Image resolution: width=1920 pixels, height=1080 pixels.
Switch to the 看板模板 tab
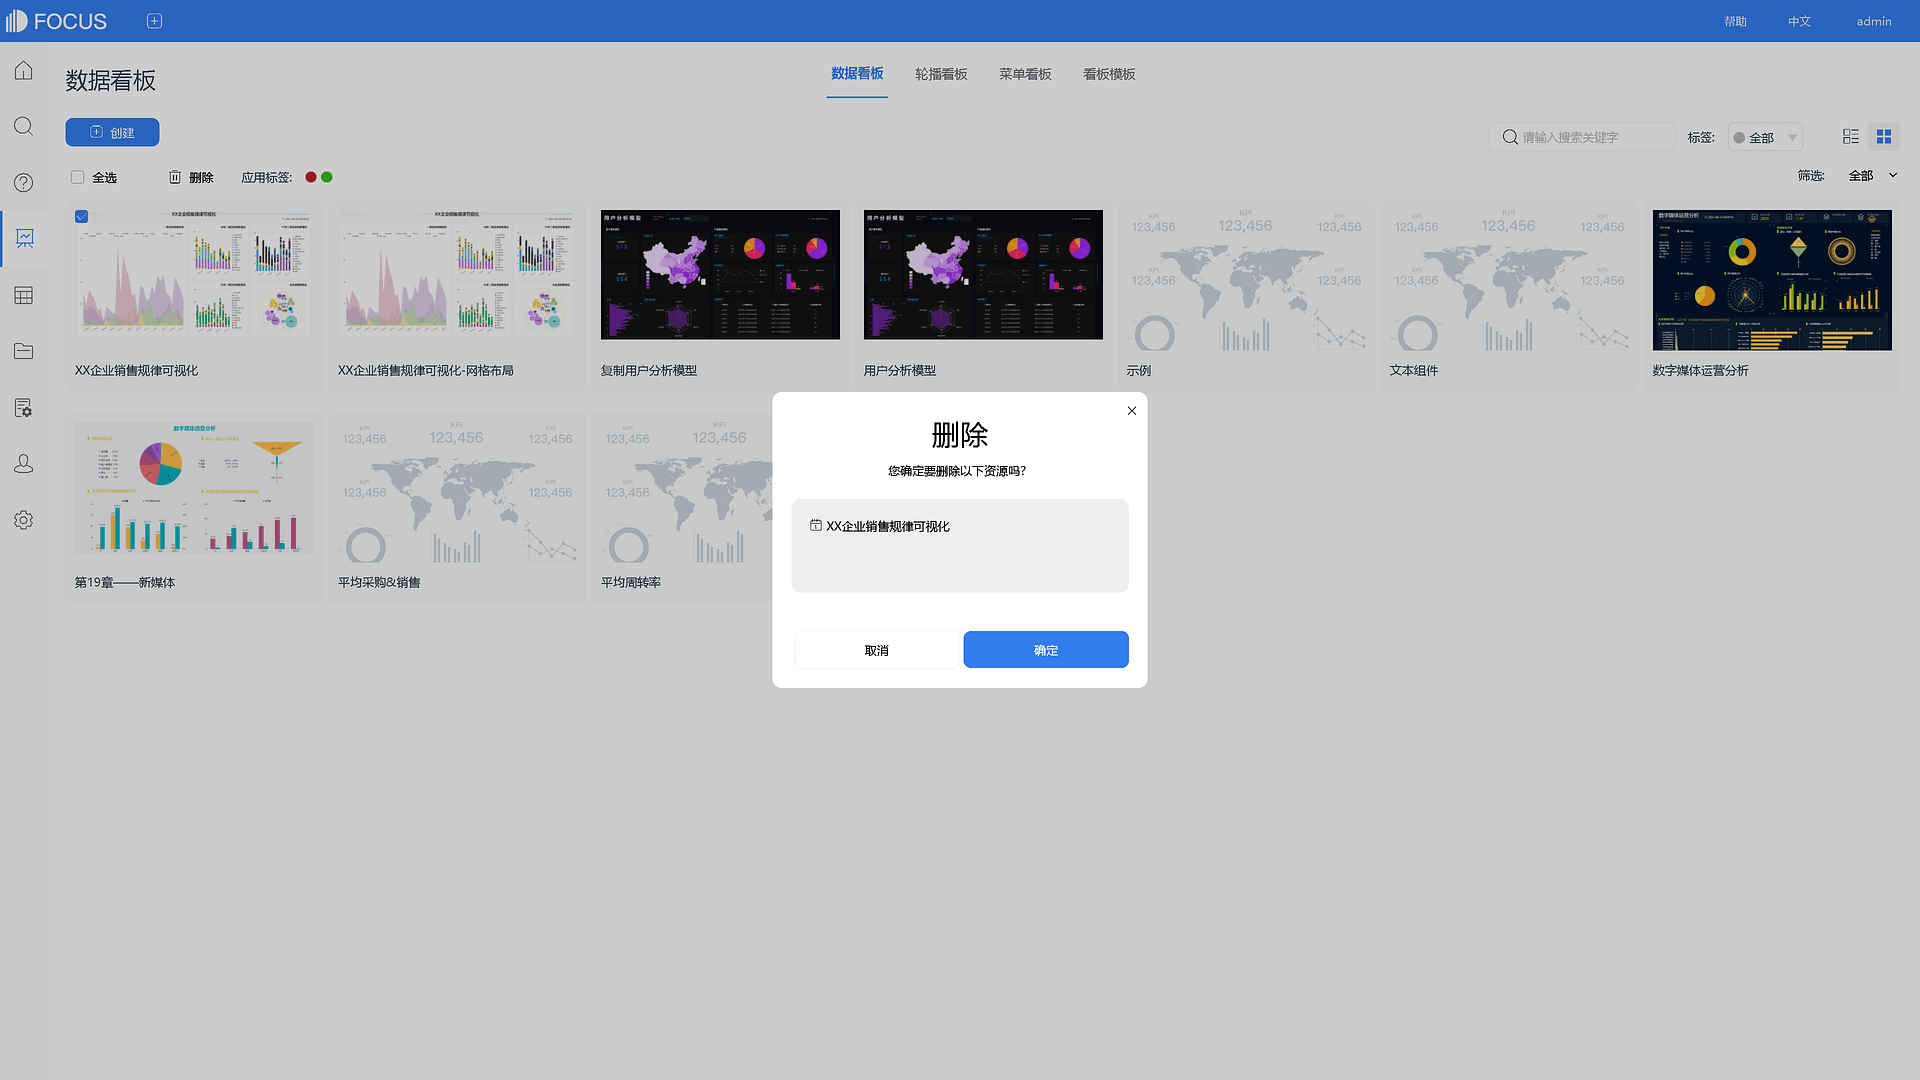pos(1109,74)
